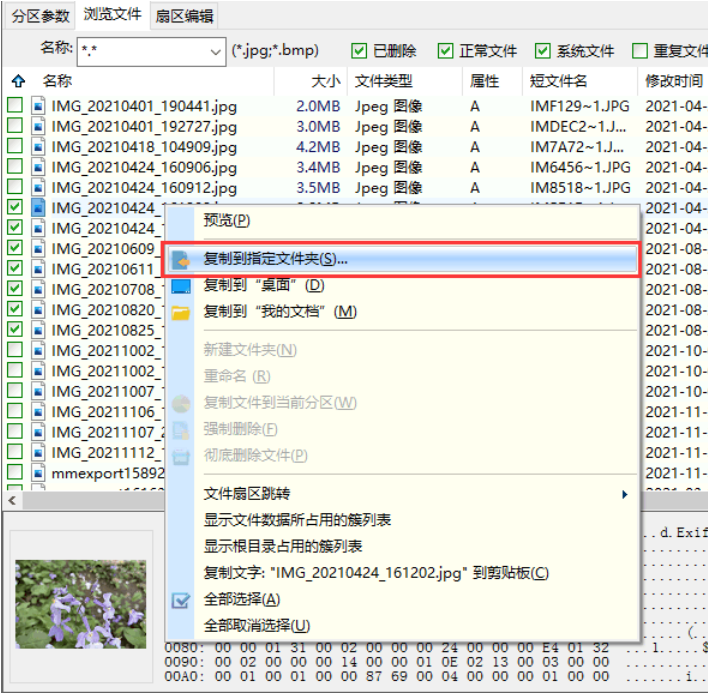
Task: Click file icon of IMG_20210401_190441.jpg
Action: point(38,106)
